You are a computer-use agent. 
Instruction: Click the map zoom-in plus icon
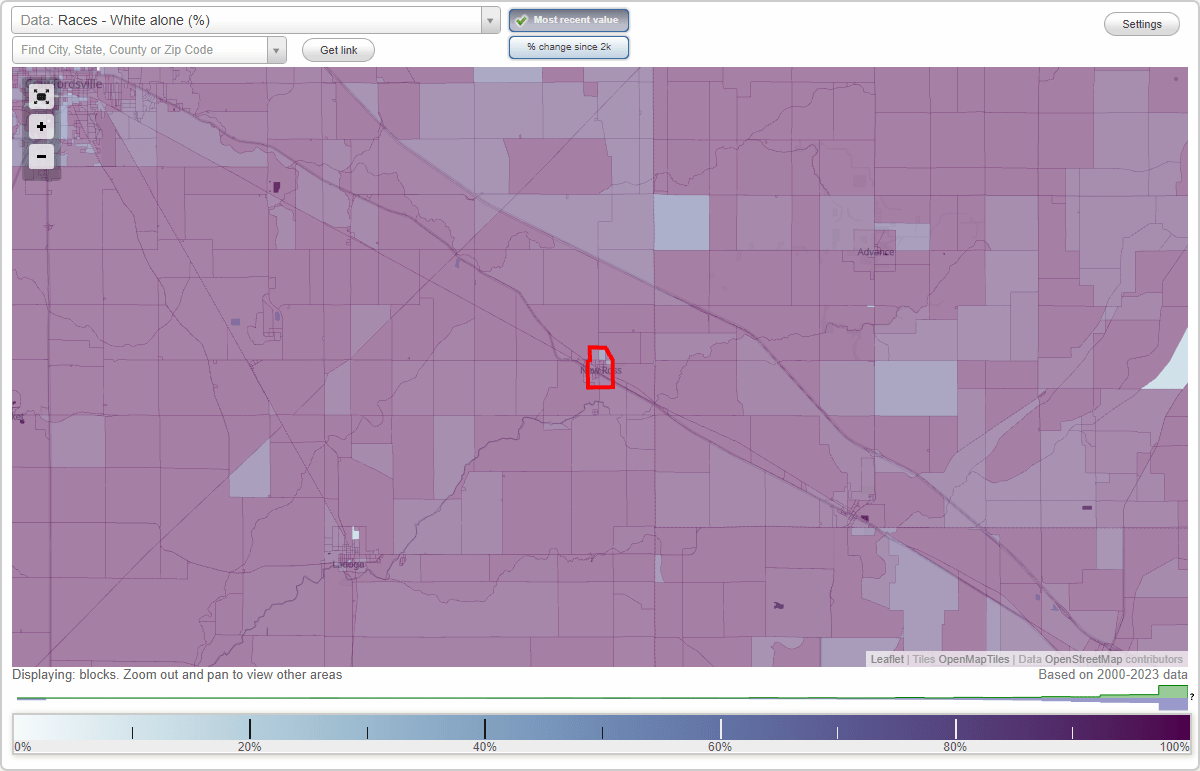41,126
